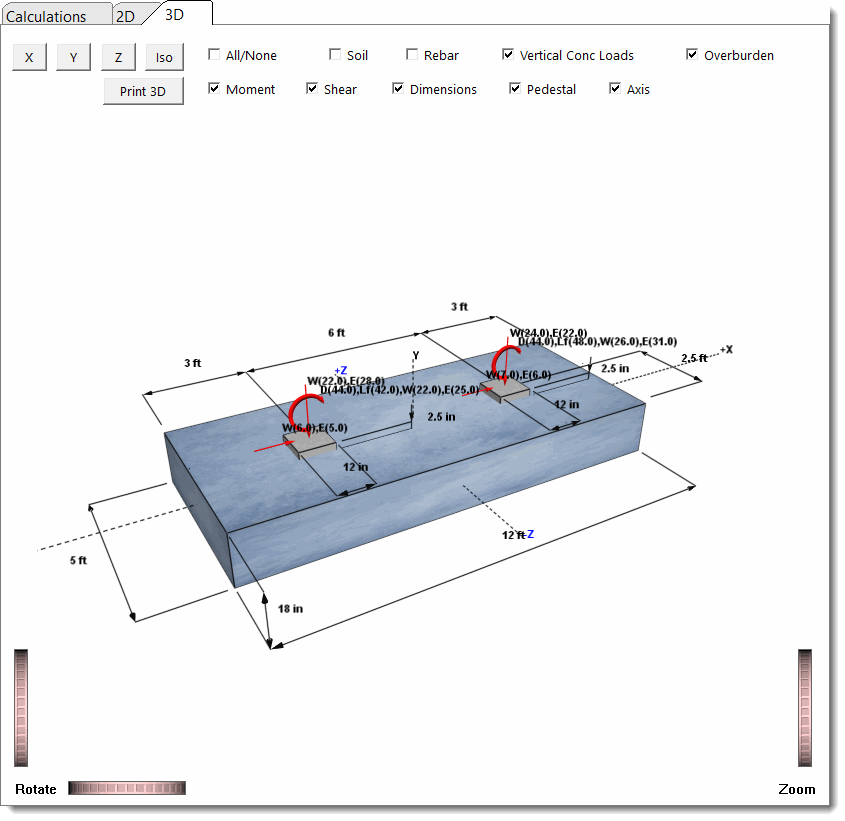
Task: Switch to the Iso view
Action: pos(163,57)
